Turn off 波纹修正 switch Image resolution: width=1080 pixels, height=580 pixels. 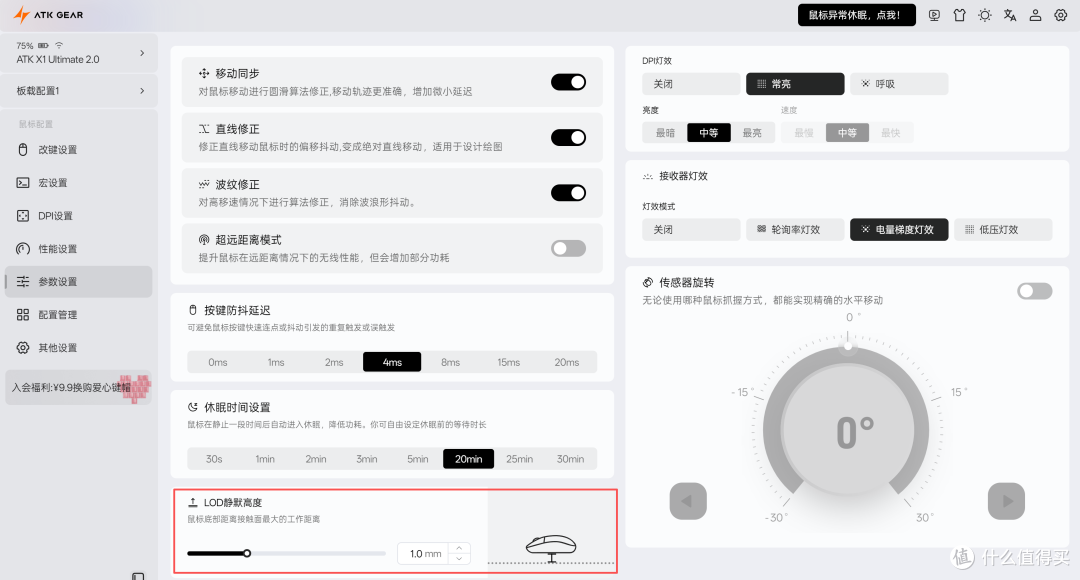coord(568,193)
